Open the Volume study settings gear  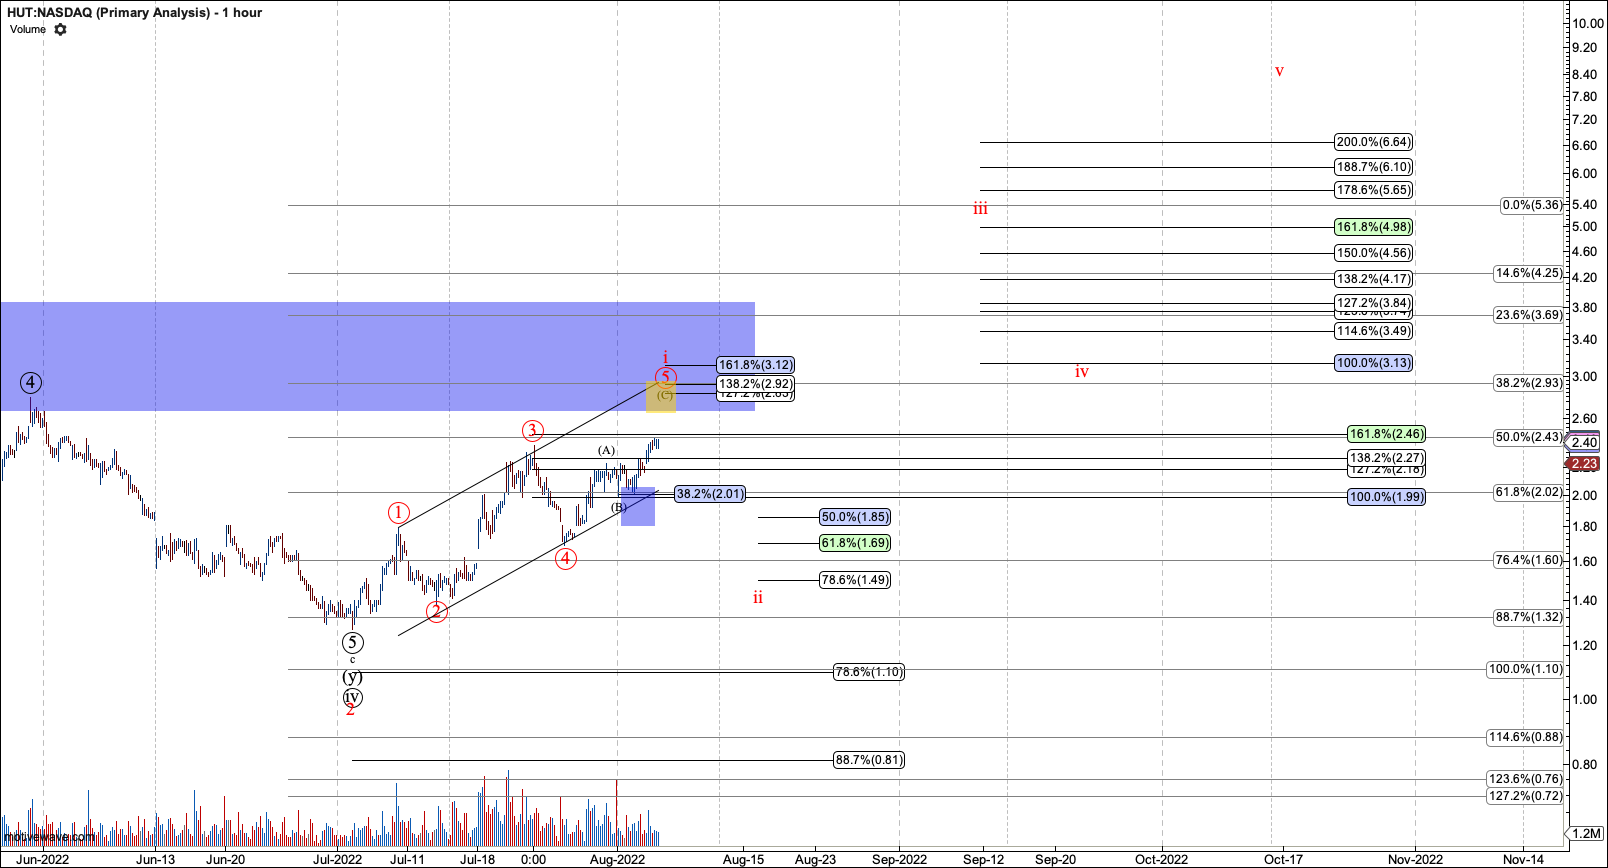60,29
